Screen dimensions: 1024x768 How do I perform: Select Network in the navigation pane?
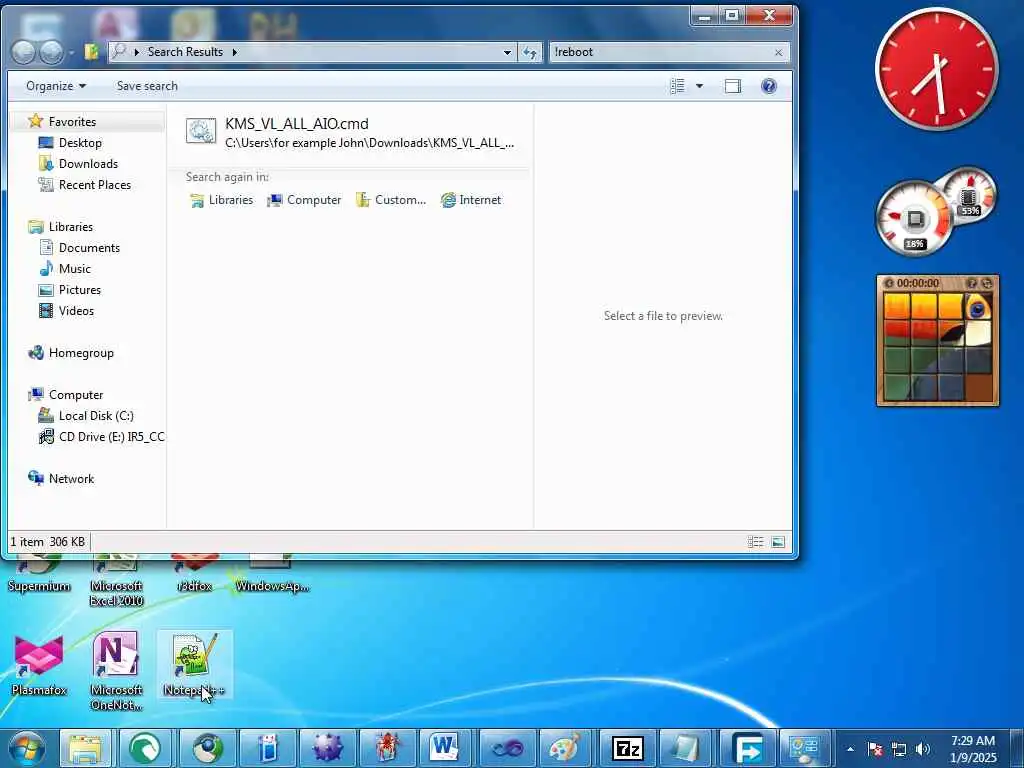point(71,479)
